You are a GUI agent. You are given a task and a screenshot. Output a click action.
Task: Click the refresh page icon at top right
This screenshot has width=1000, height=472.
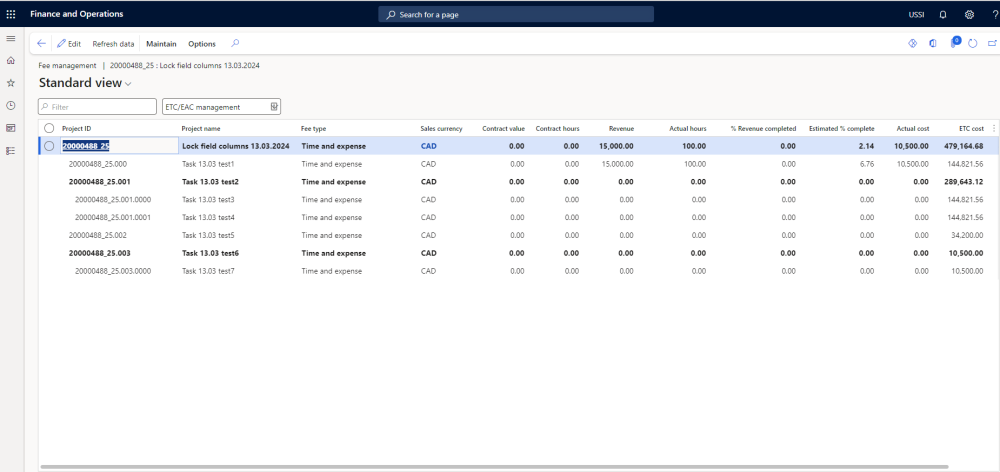click(x=972, y=44)
